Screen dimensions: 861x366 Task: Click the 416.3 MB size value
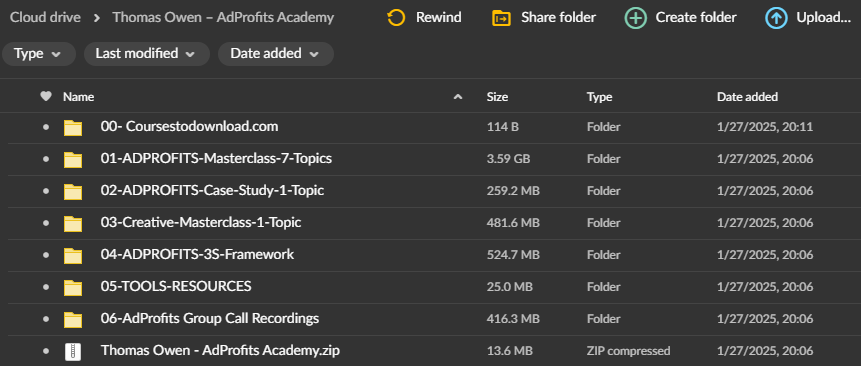coord(513,319)
